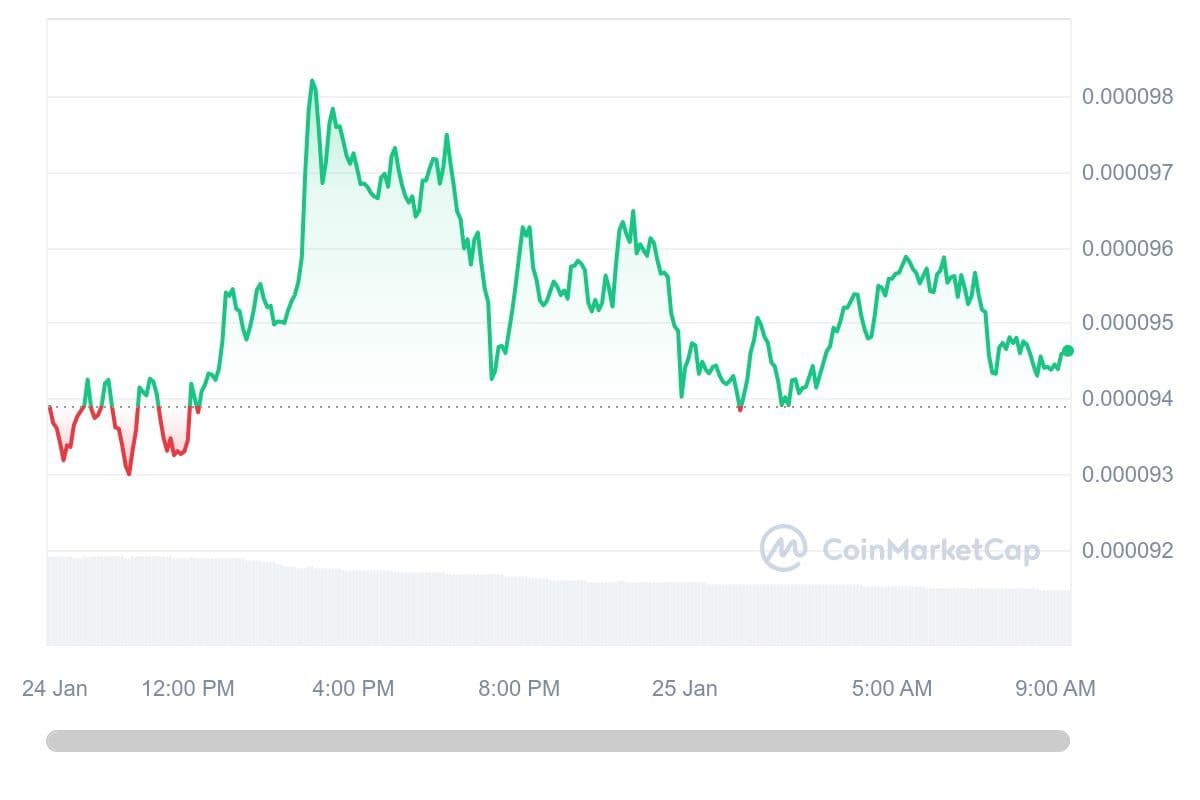The image size is (1200, 800).
Task: Select the 4:00 PM time label
Action: click(x=353, y=689)
